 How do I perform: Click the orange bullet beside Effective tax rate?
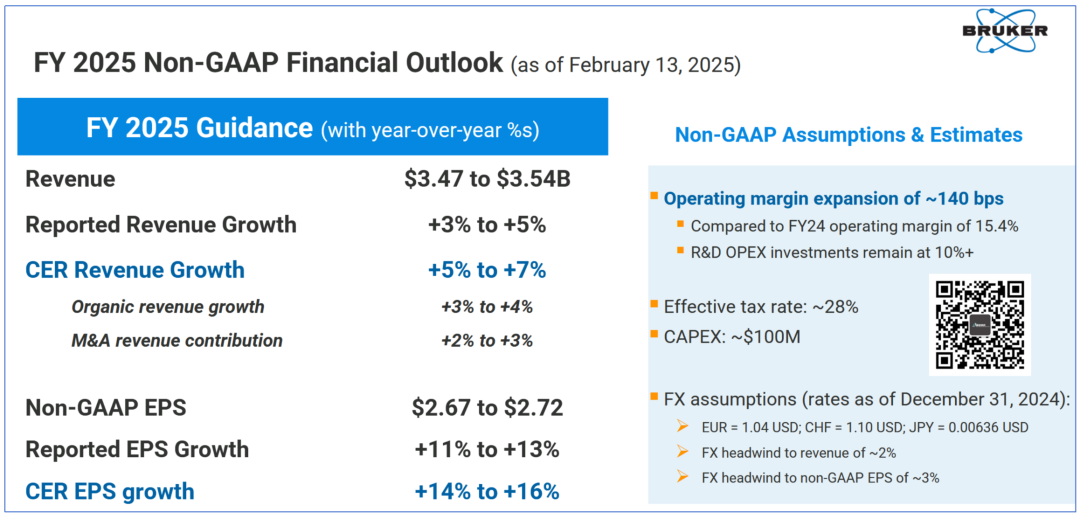pyautogui.click(x=654, y=303)
